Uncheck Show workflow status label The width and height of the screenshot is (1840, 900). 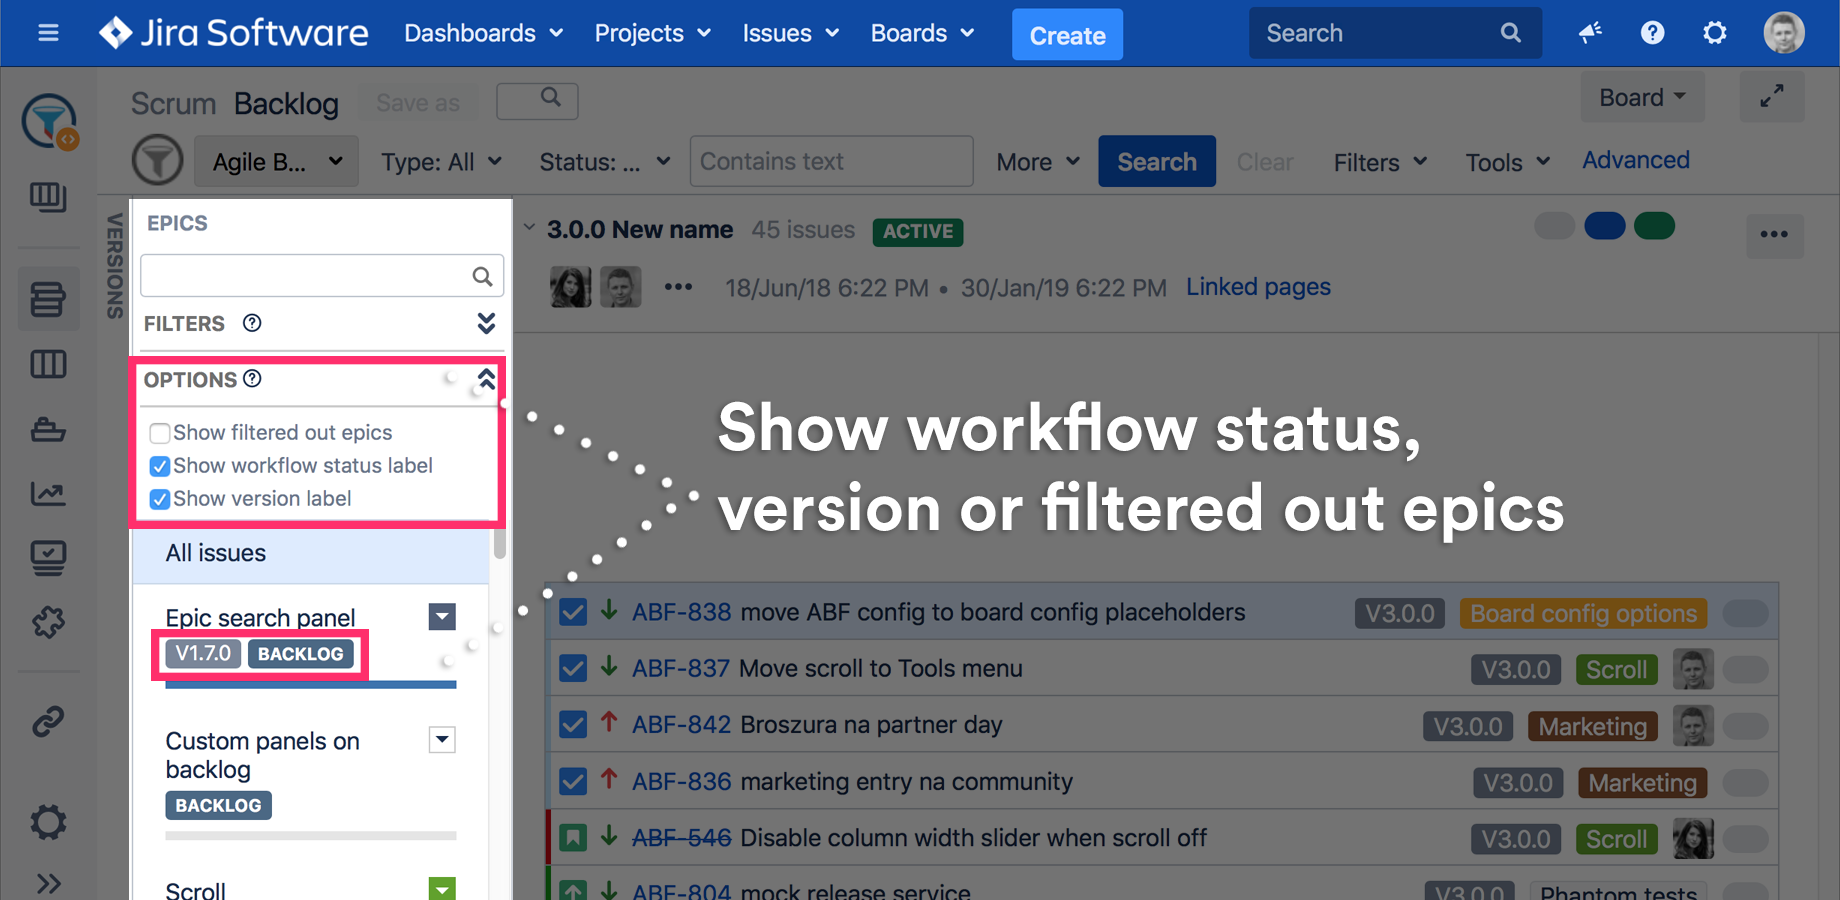pyautogui.click(x=159, y=466)
